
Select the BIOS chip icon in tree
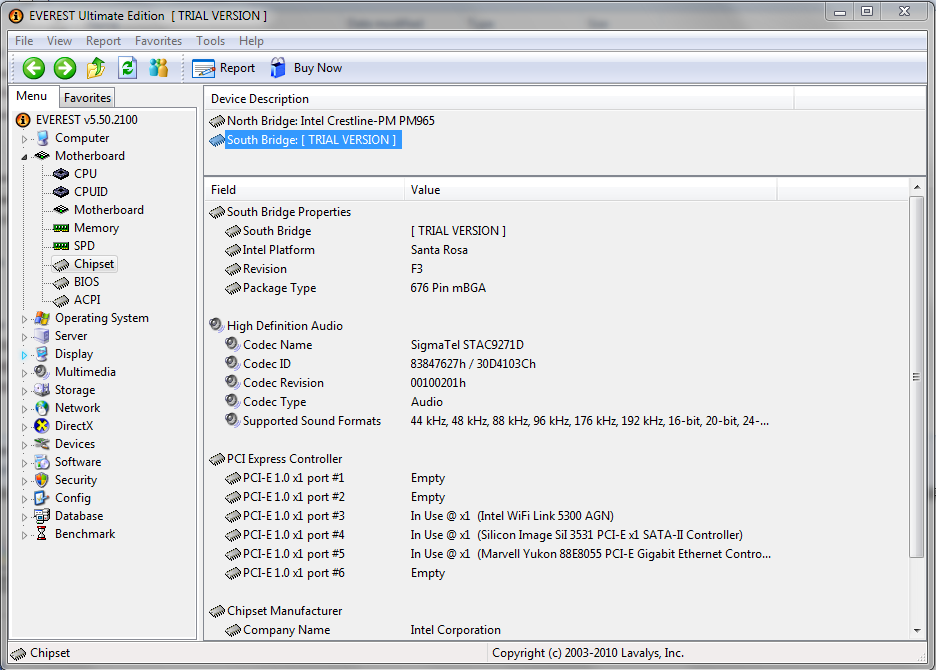pyautogui.click(x=61, y=282)
